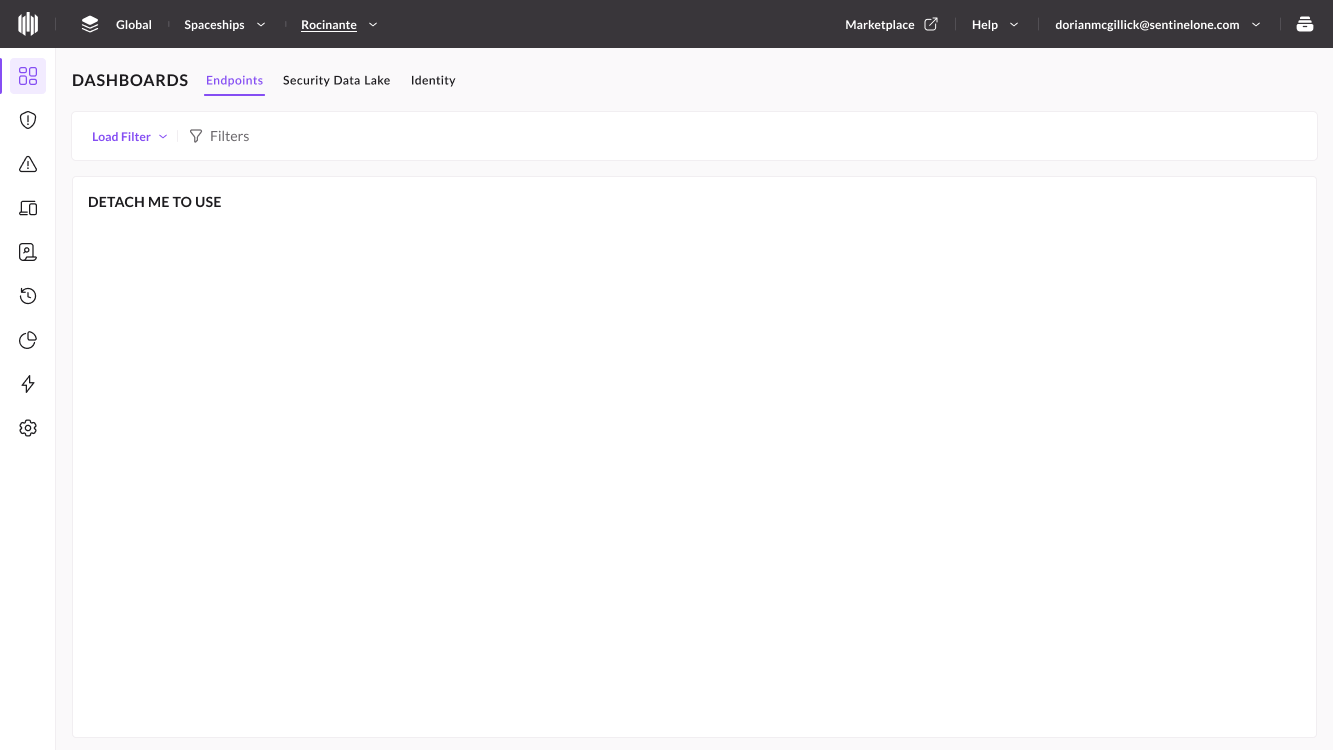This screenshot has width=1333, height=750.
Task: Expand the Help menu
Action: pyautogui.click(x=994, y=25)
